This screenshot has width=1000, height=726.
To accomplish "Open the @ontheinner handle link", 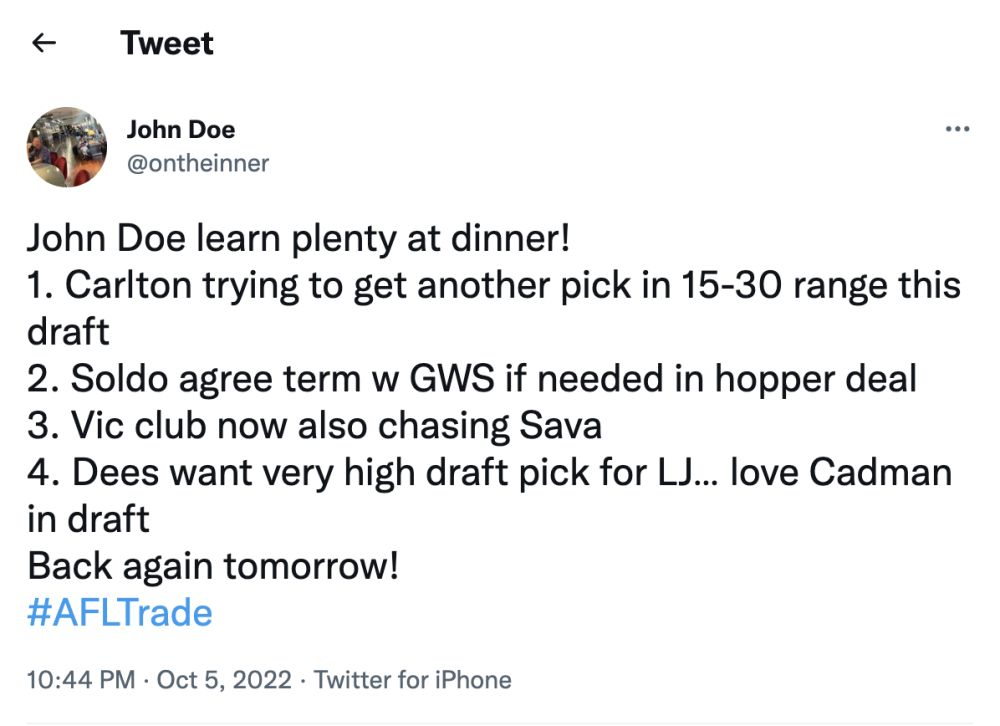I will (x=198, y=163).
